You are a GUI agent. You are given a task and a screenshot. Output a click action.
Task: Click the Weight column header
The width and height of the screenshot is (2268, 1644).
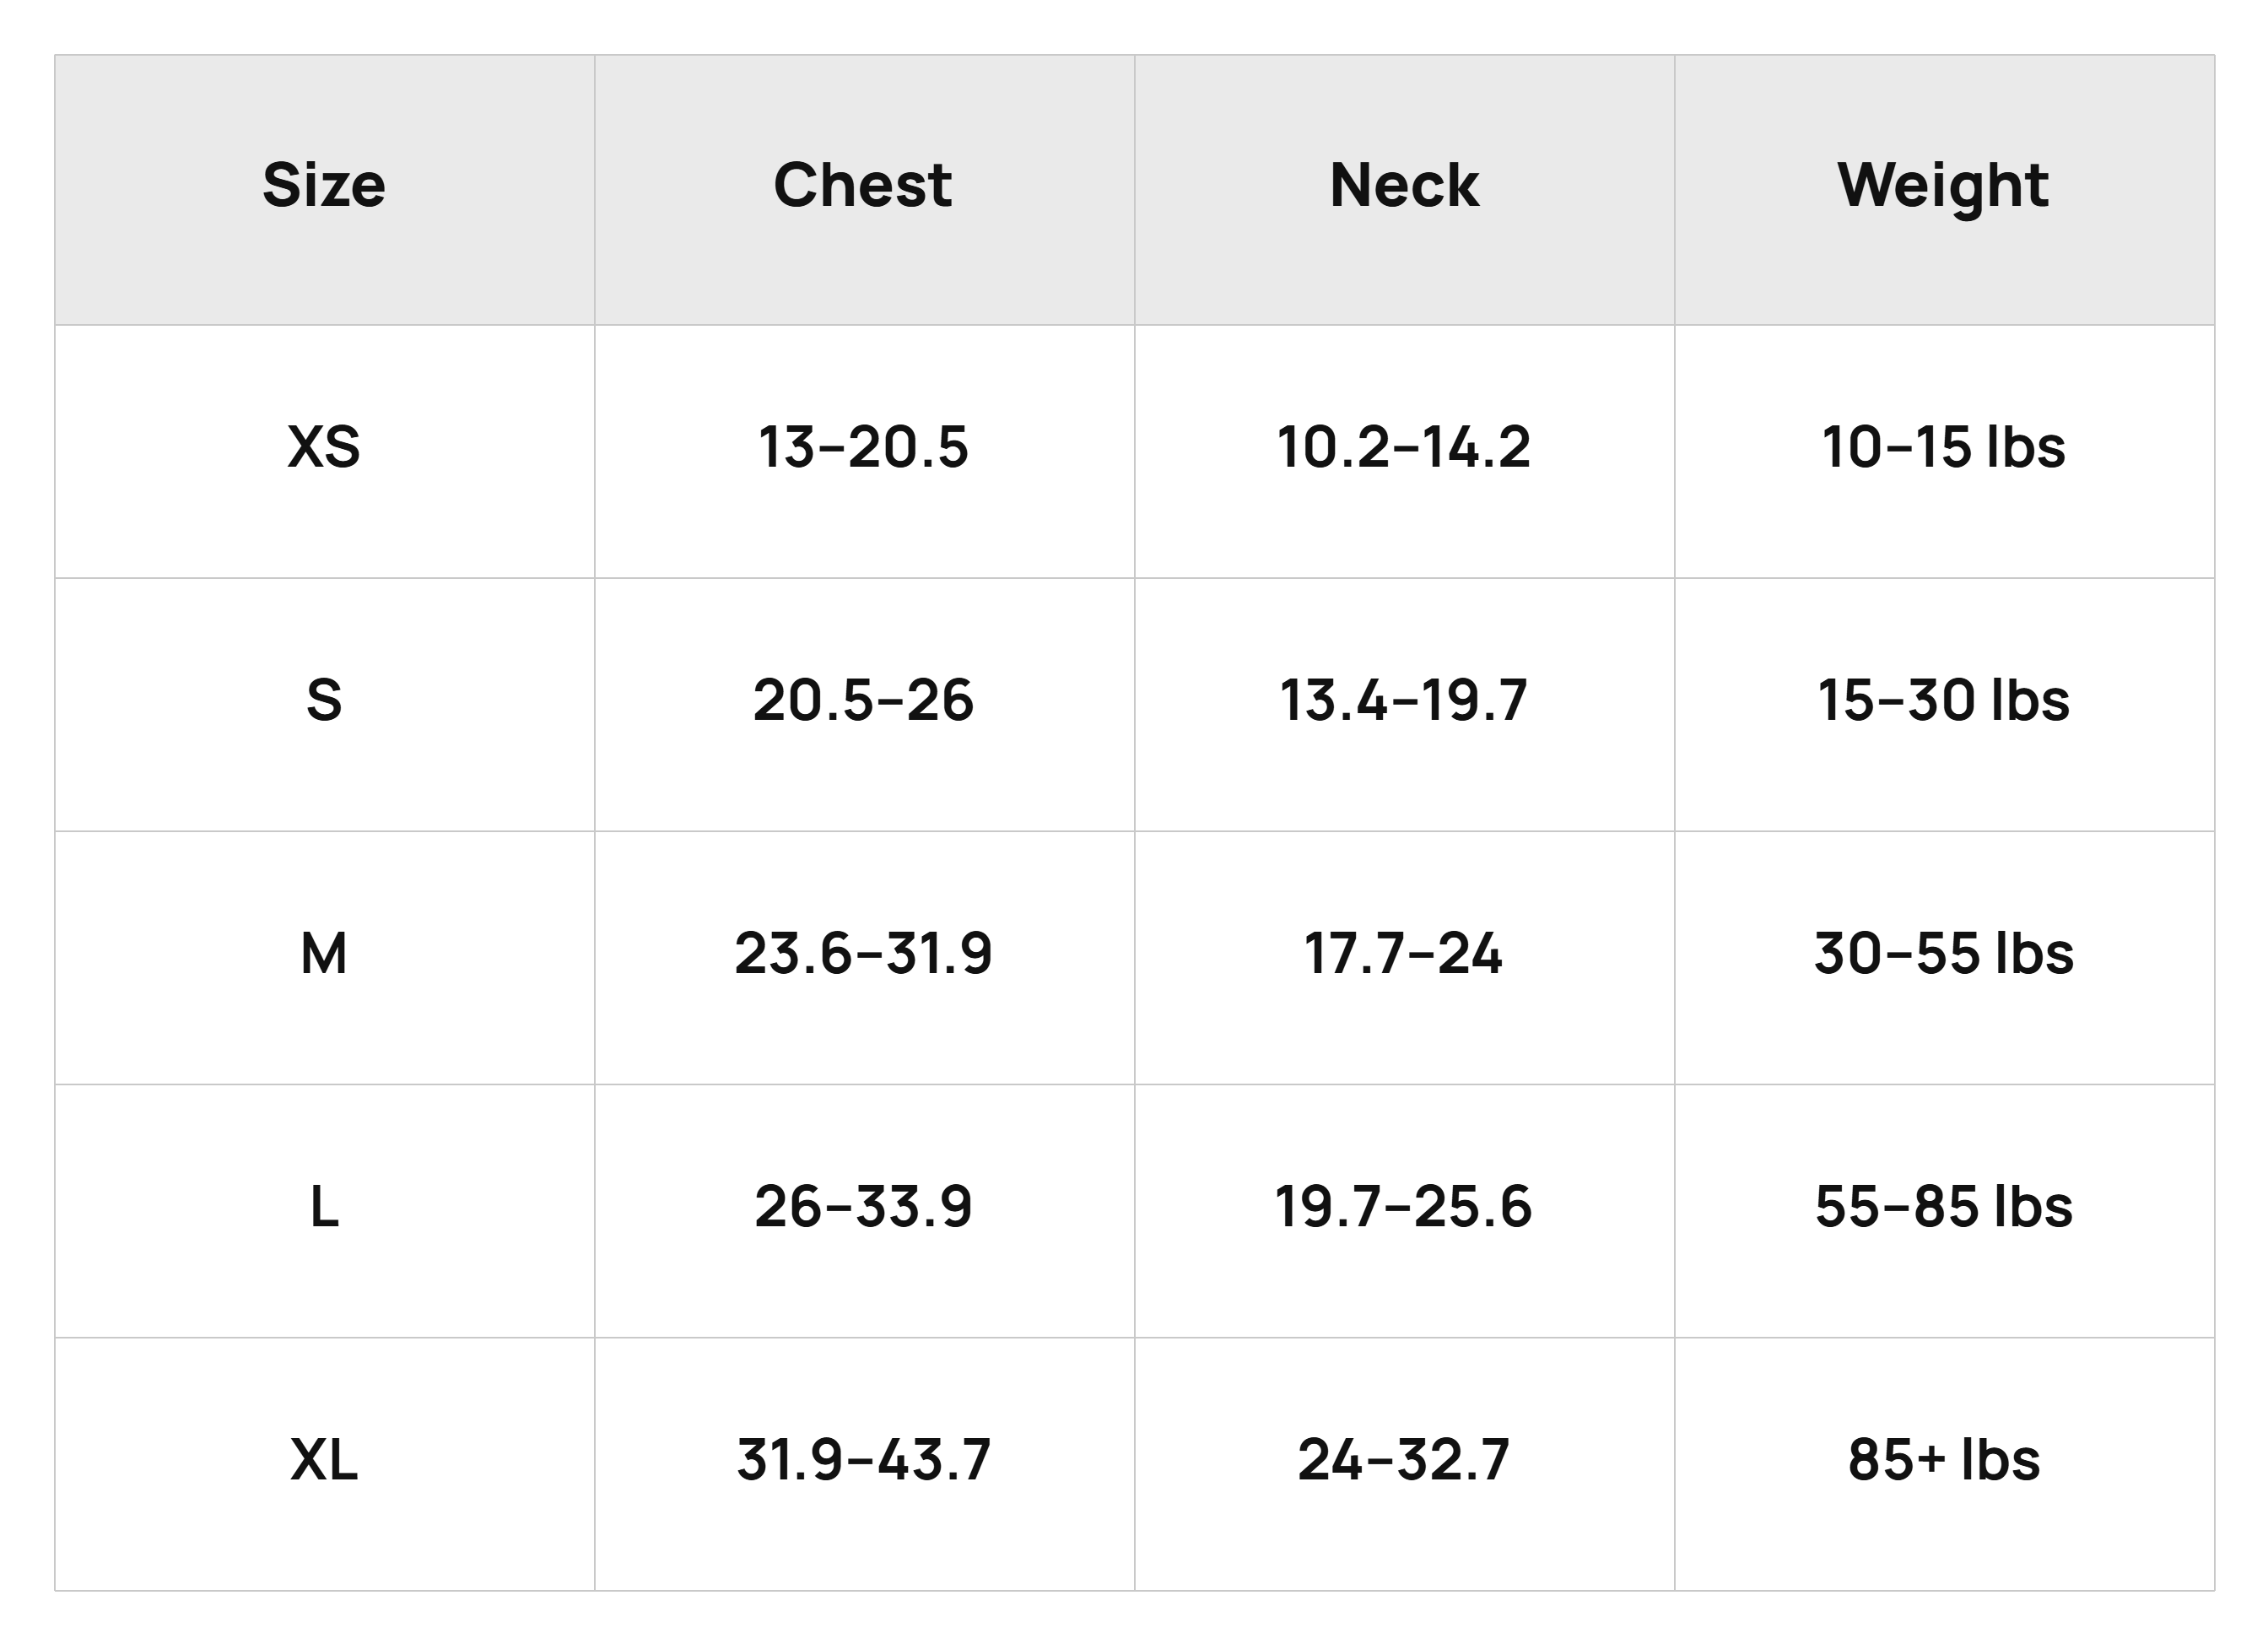pos(1943,188)
